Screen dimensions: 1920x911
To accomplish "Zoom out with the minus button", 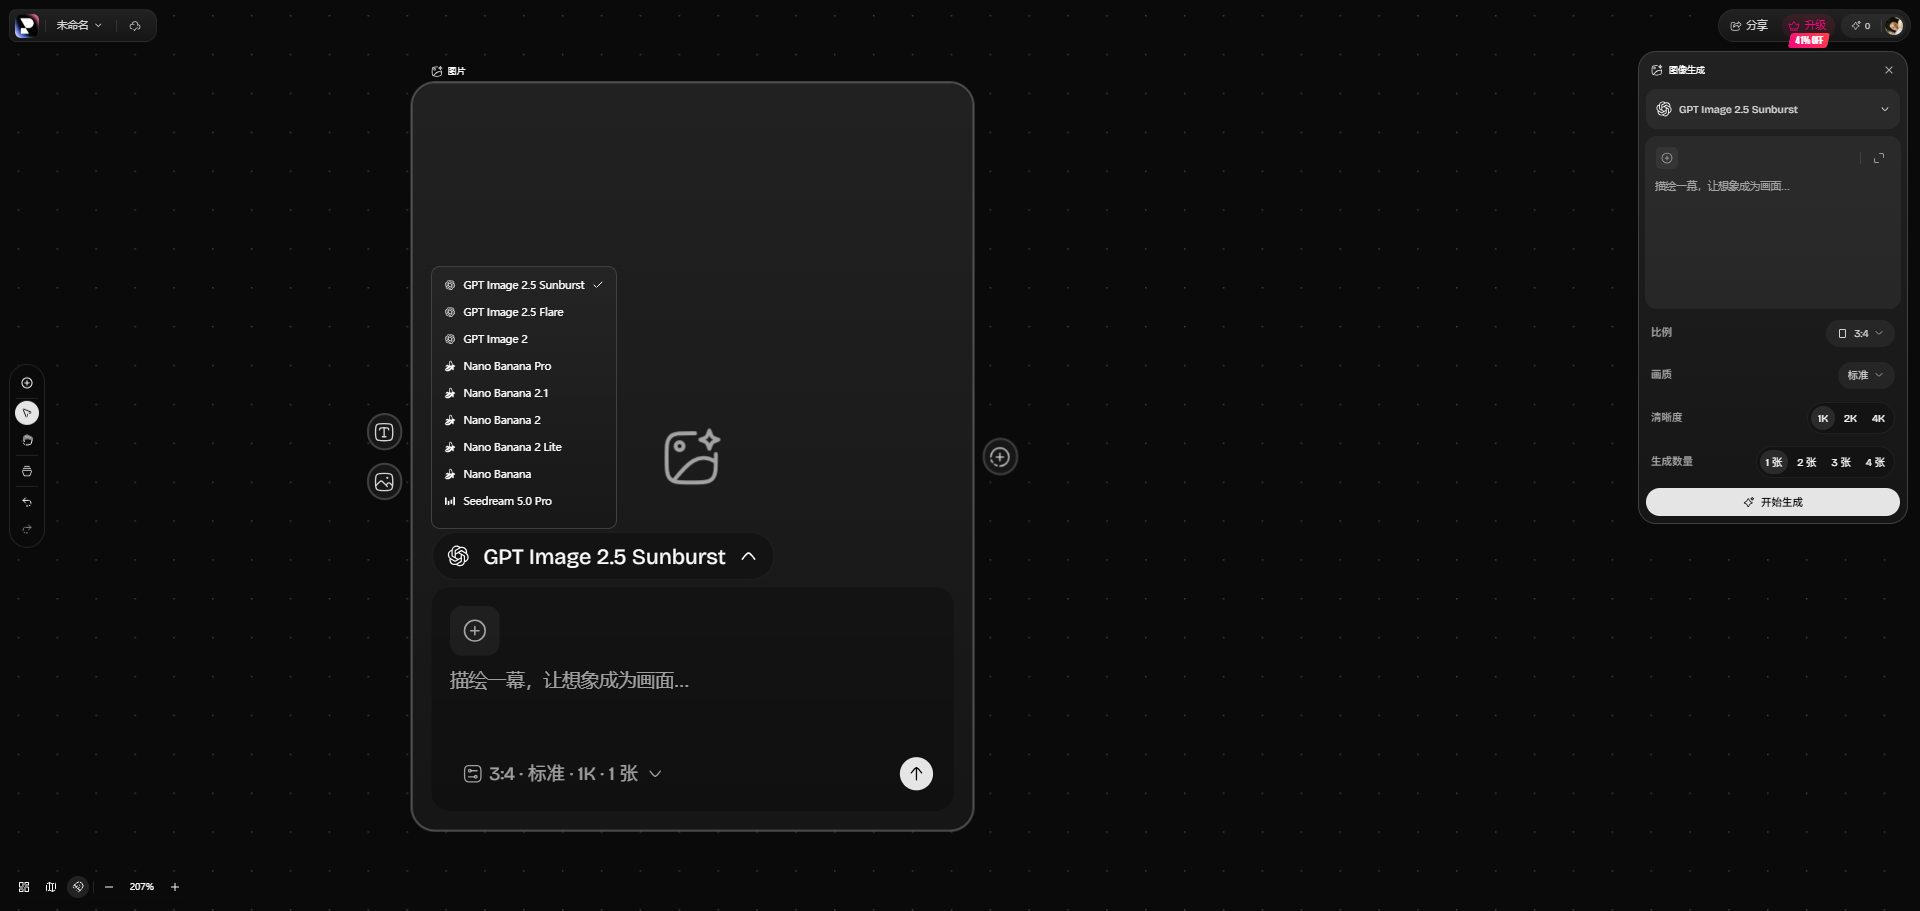I will tap(109, 887).
